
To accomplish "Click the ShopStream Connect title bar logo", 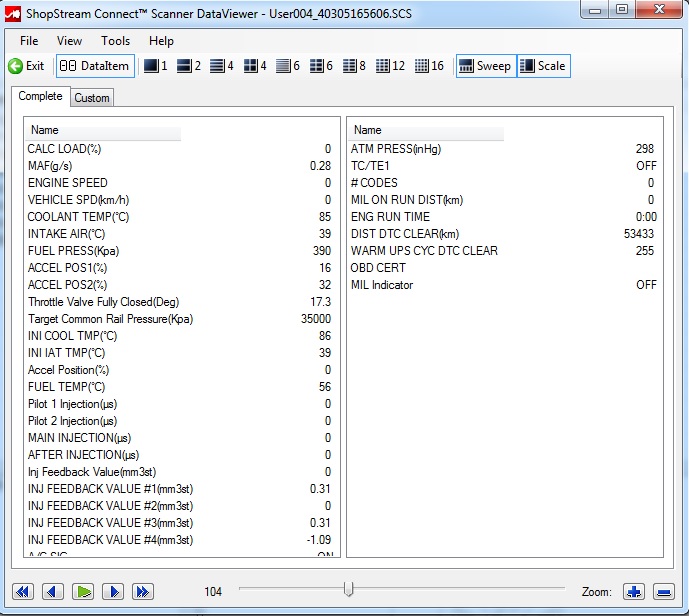I will pos(13,14).
